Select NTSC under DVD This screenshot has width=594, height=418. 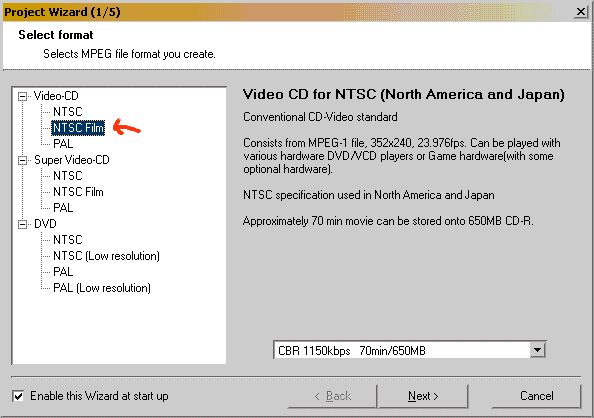point(67,240)
